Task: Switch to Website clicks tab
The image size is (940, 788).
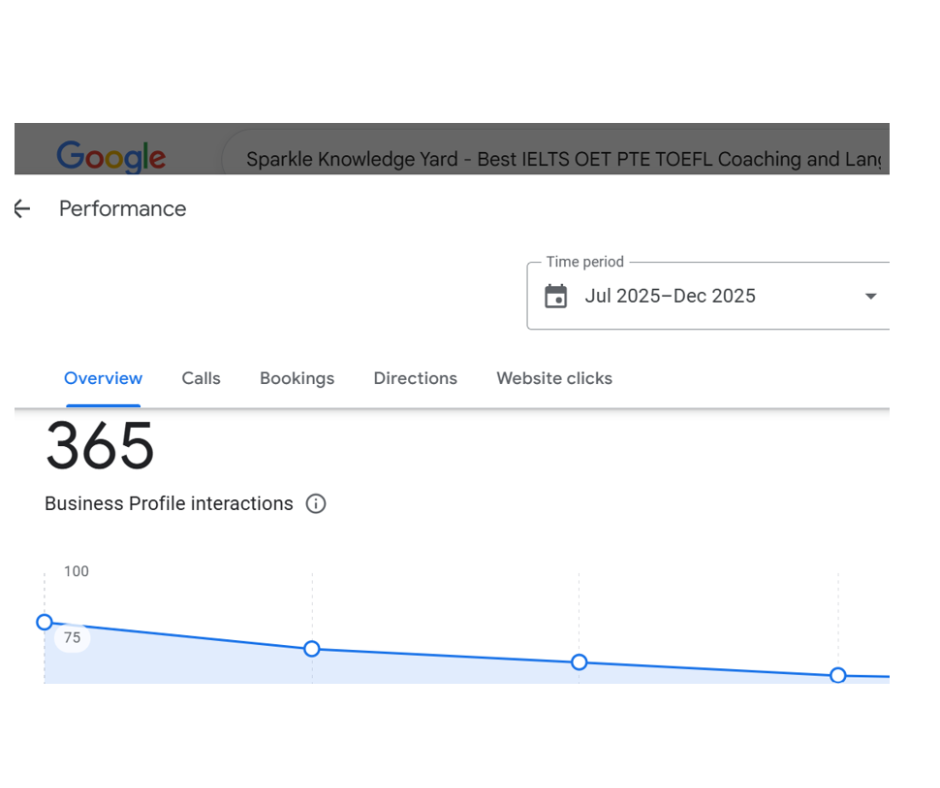Action: (x=554, y=379)
